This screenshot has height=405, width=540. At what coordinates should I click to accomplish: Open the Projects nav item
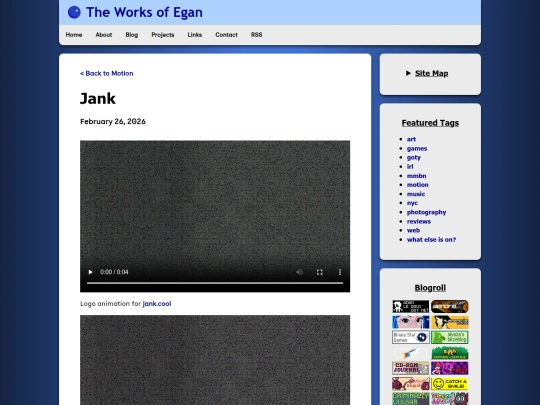point(163,35)
